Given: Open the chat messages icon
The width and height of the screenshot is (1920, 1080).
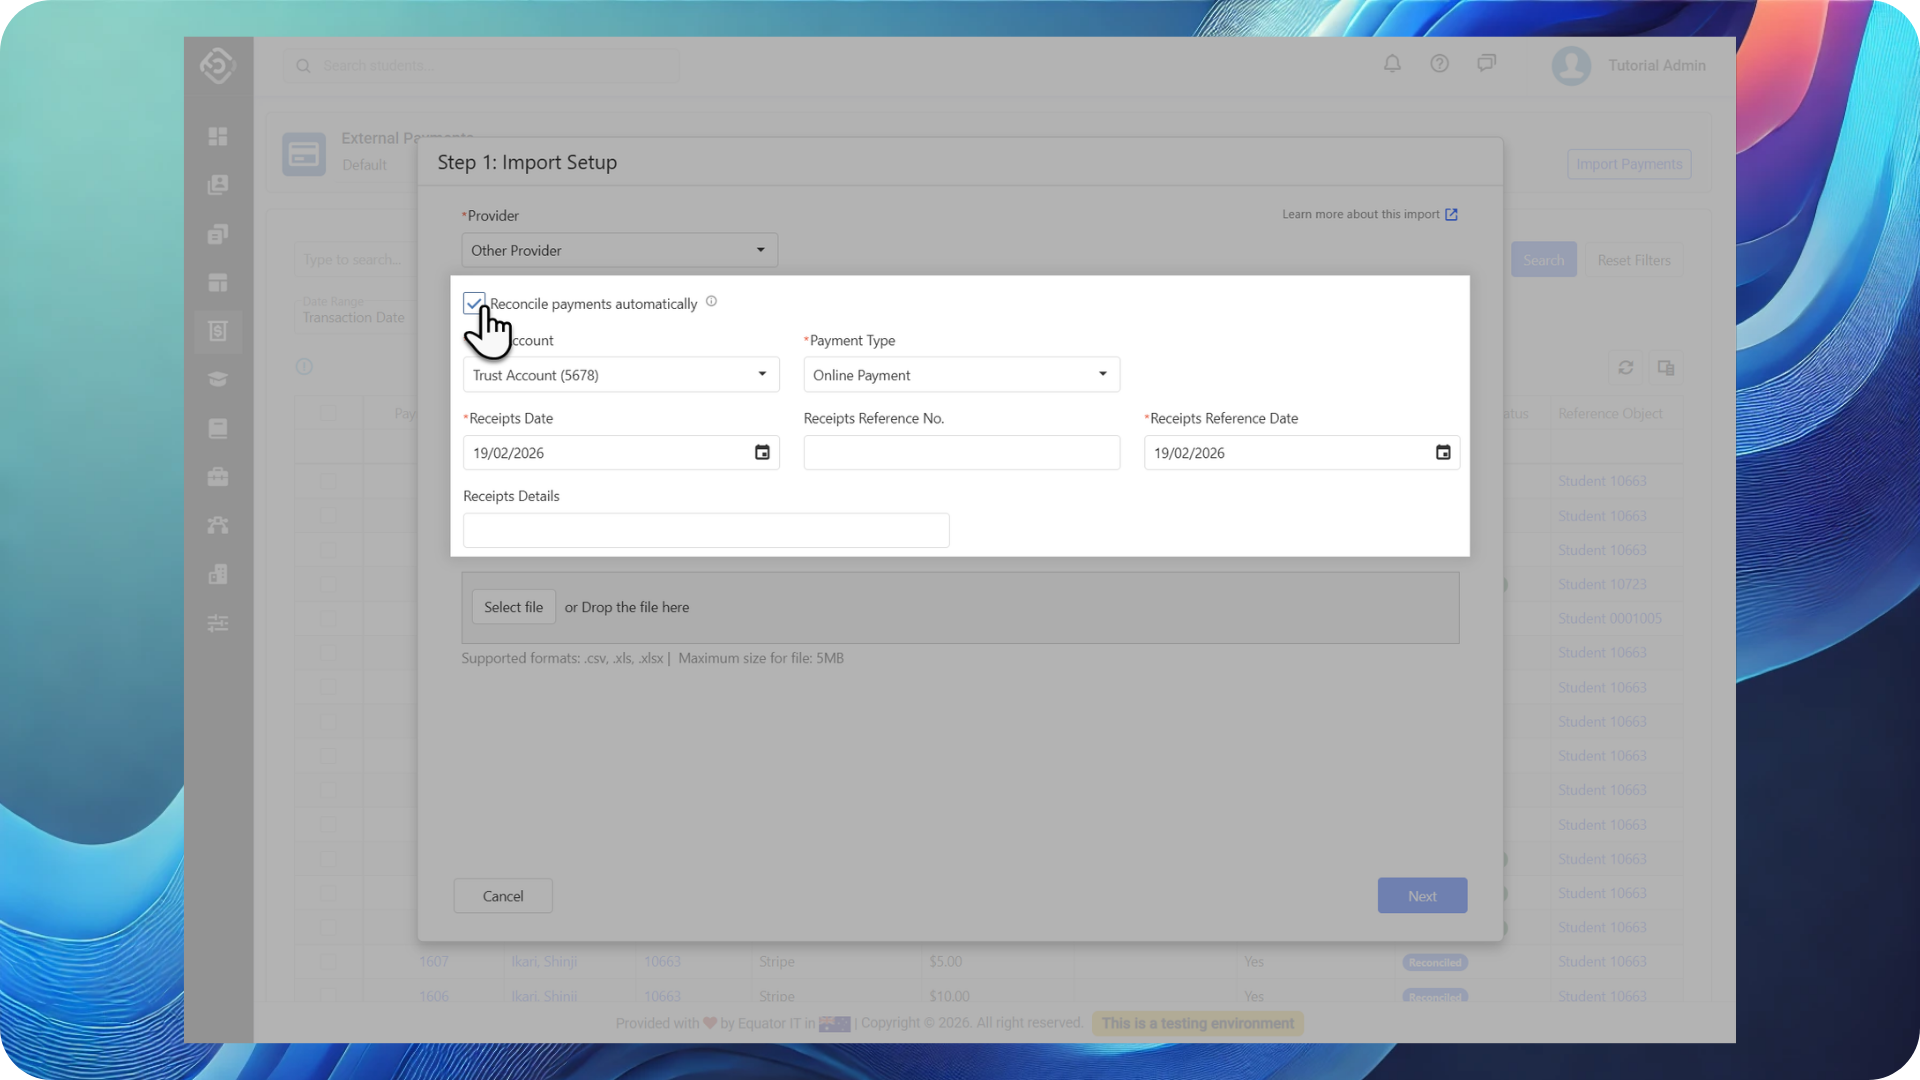Looking at the screenshot, I should click(x=1487, y=64).
